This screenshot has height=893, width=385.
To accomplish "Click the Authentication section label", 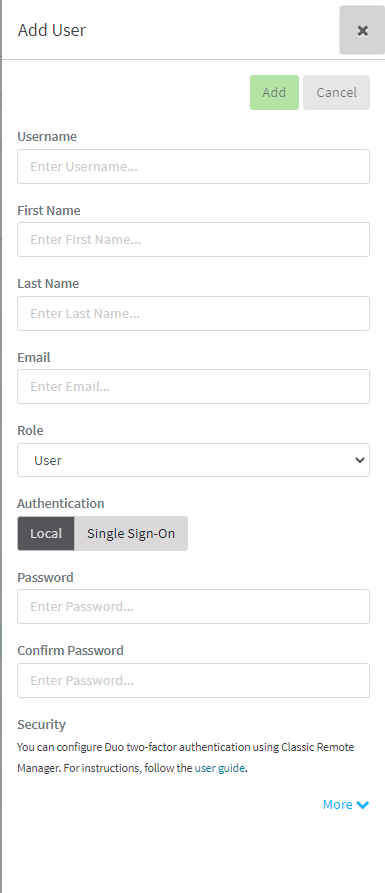I will tap(60, 503).
